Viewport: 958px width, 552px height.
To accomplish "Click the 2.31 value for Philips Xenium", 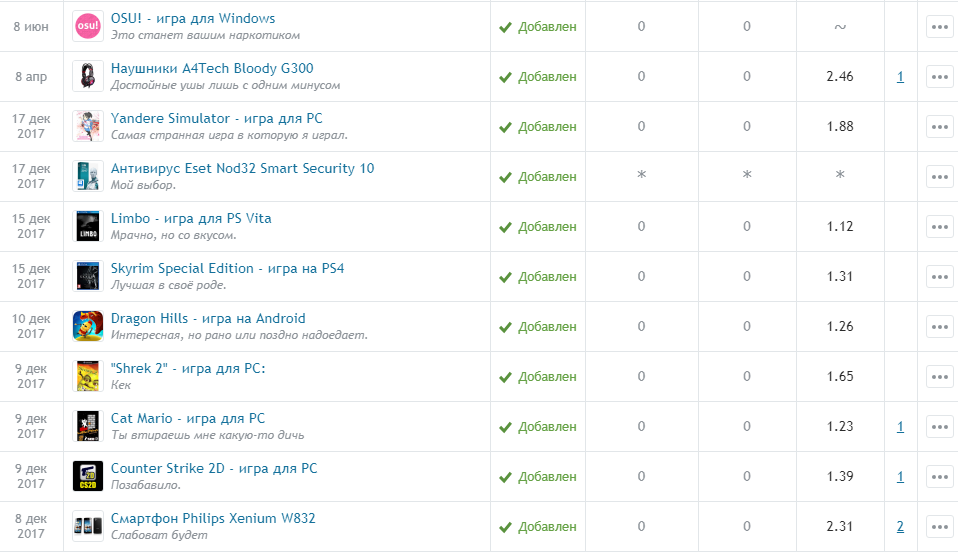I will [839, 526].
